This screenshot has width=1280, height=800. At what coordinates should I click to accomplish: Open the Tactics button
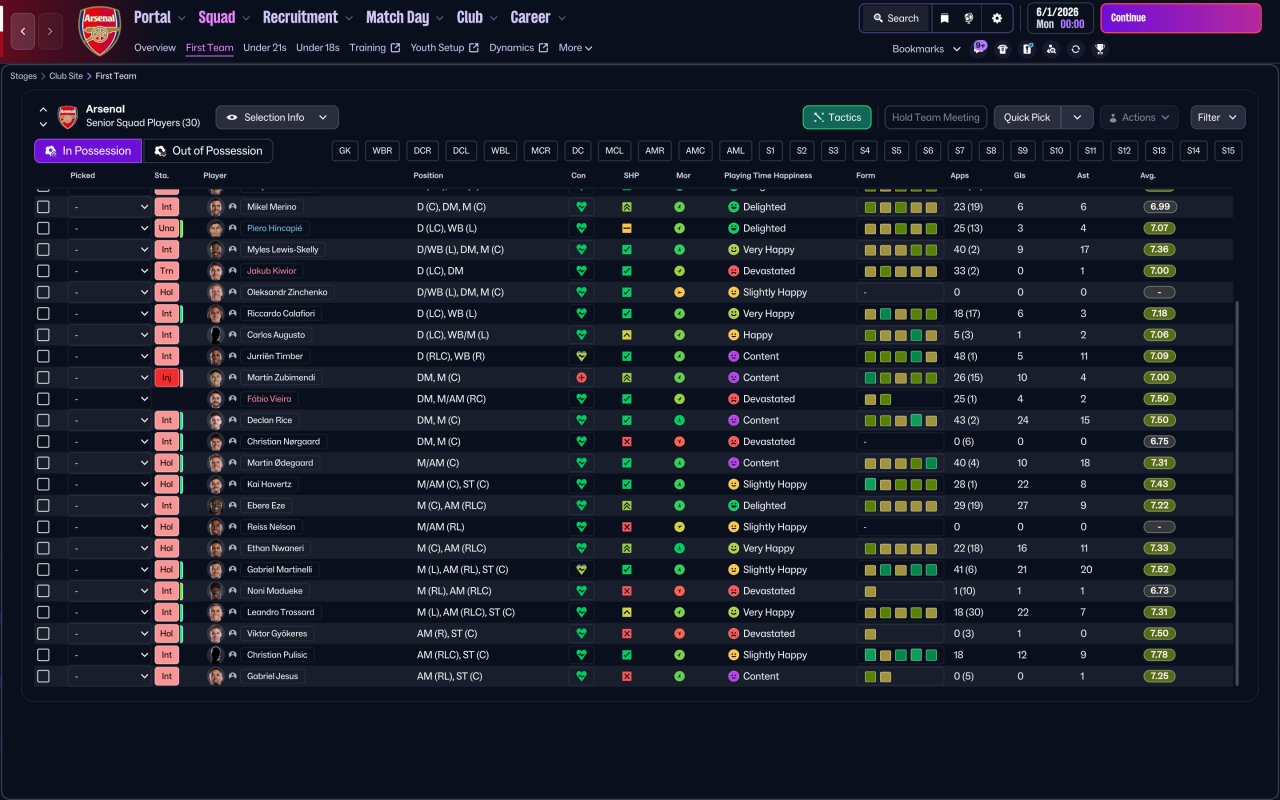(x=837, y=117)
